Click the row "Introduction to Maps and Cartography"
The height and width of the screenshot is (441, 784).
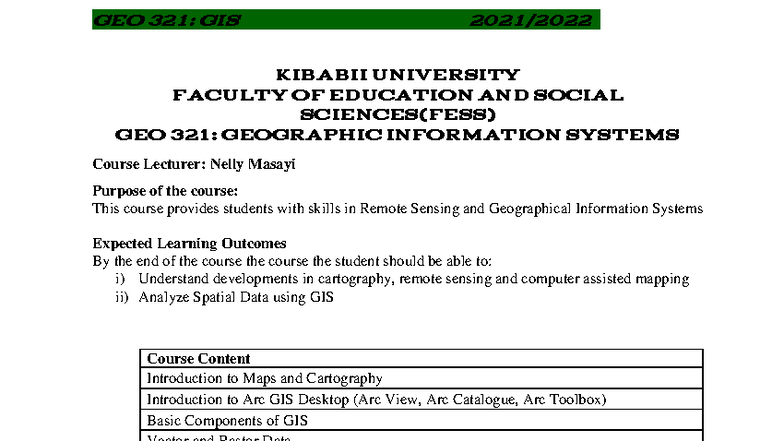422,378
